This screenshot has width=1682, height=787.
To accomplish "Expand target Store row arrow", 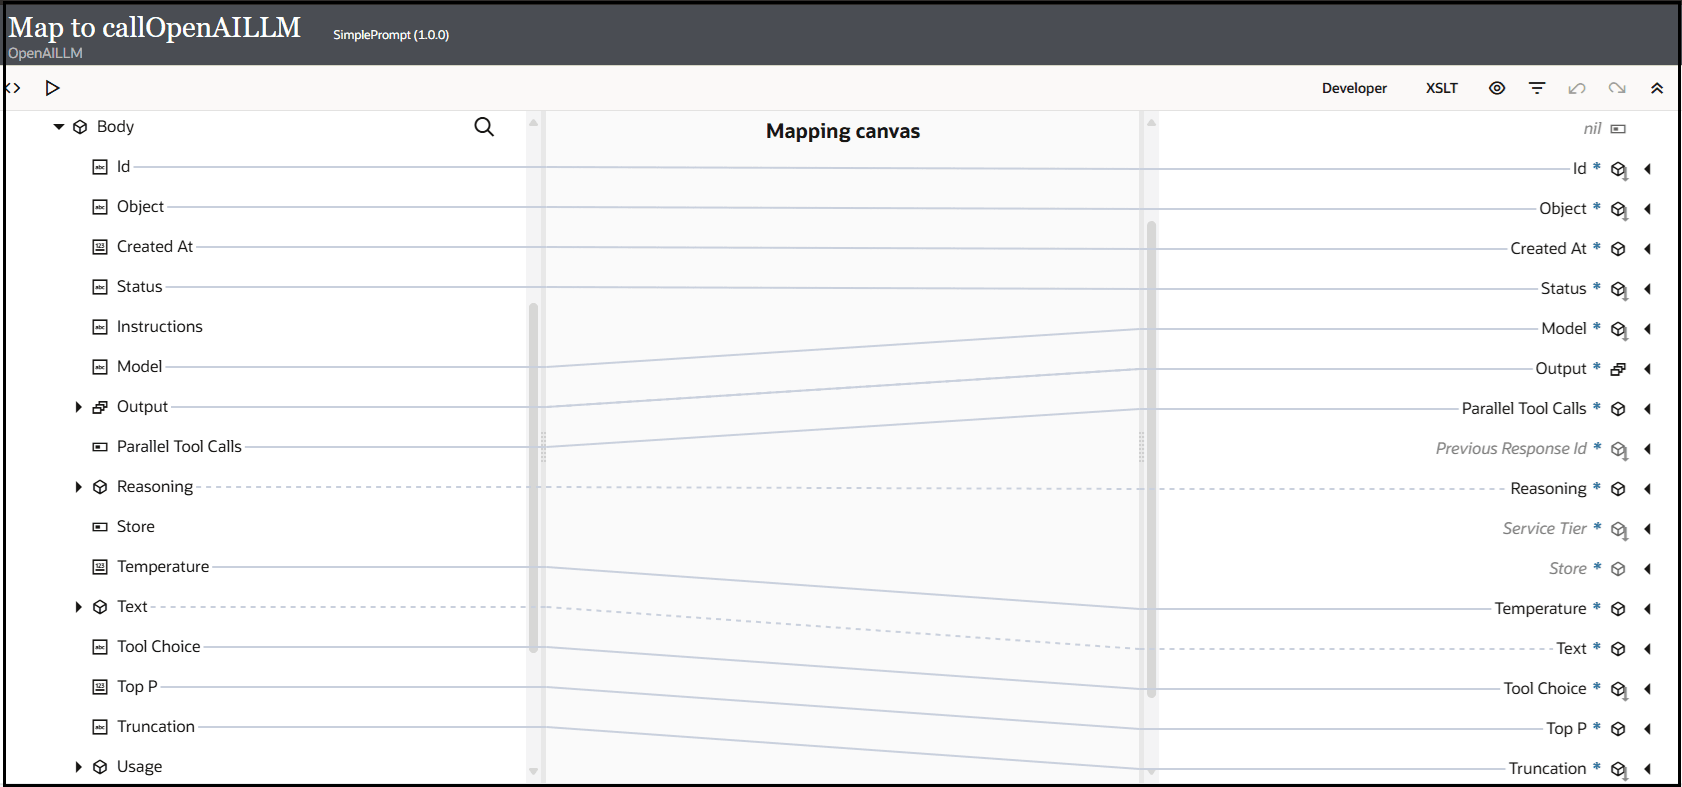I will coord(1647,569).
